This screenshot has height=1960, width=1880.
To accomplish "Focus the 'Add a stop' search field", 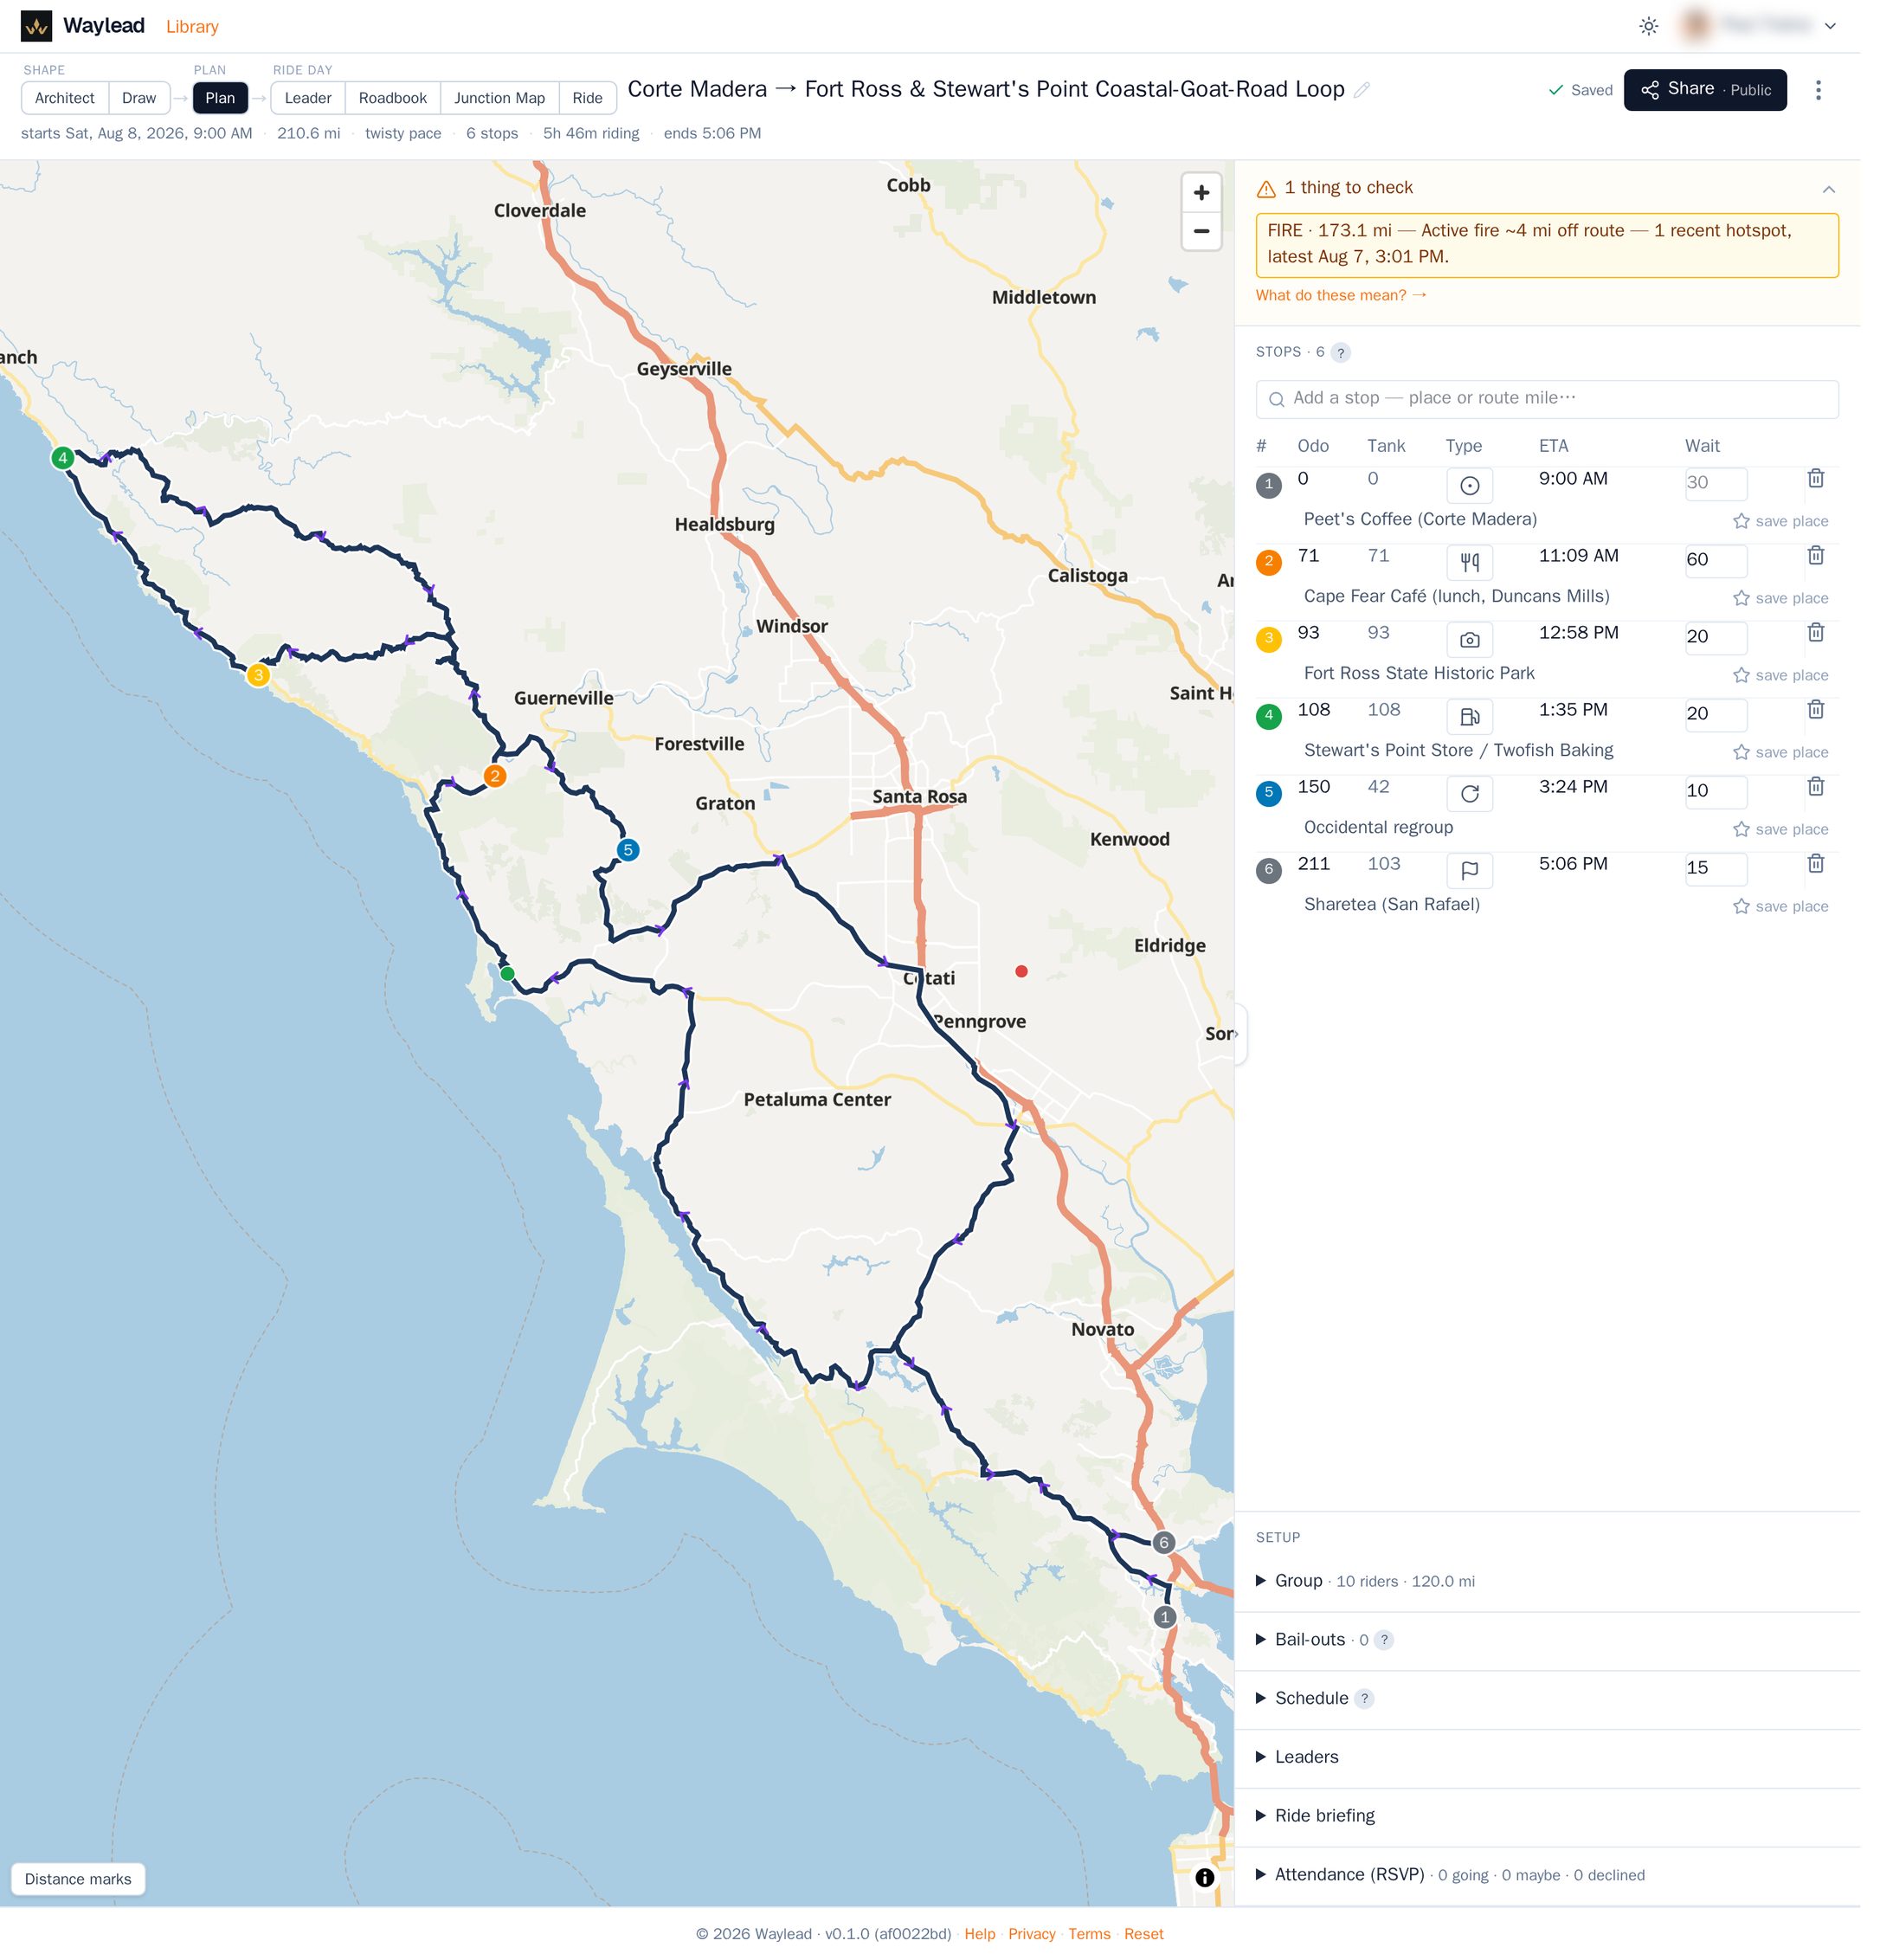I will click(1547, 399).
